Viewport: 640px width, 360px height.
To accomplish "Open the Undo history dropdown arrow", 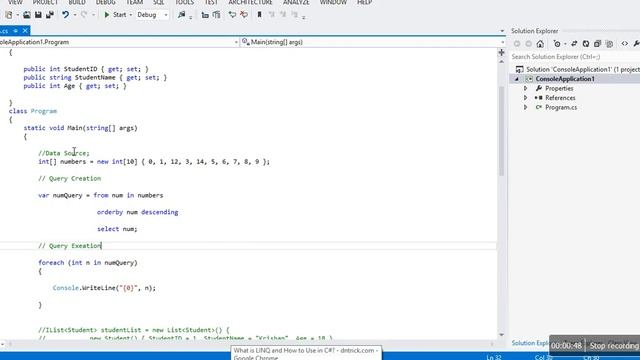I will tap(75, 15).
